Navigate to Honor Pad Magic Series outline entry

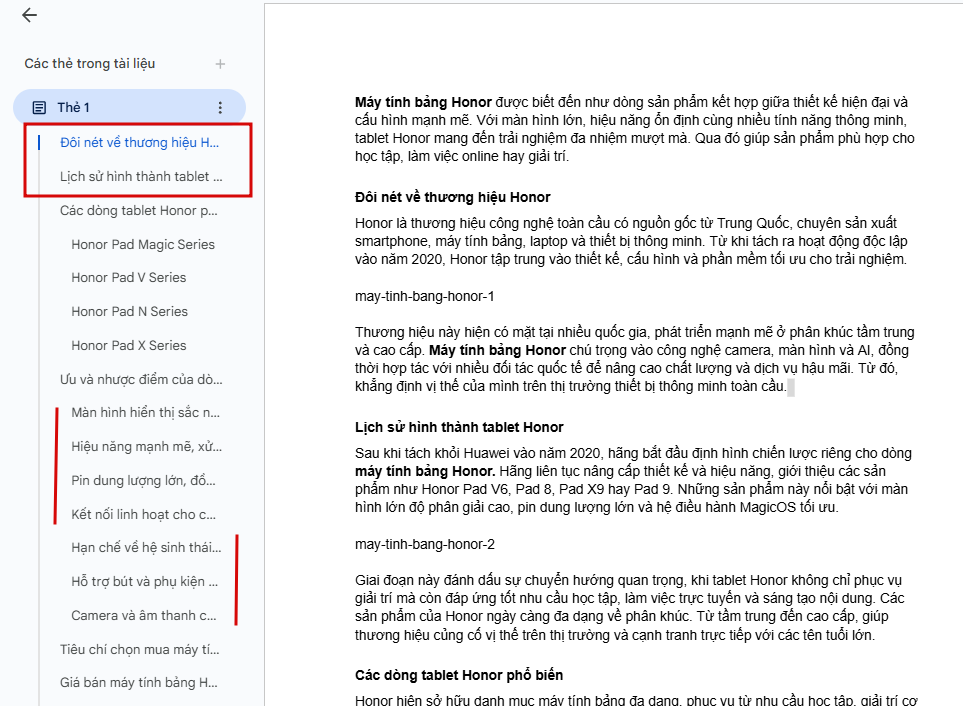tap(143, 244)
